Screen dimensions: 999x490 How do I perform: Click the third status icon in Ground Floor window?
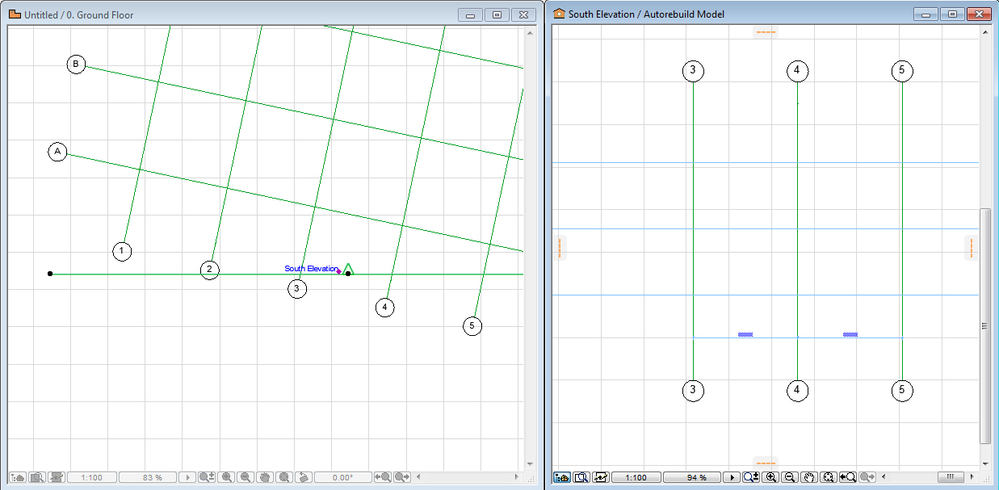coord(57,477)
